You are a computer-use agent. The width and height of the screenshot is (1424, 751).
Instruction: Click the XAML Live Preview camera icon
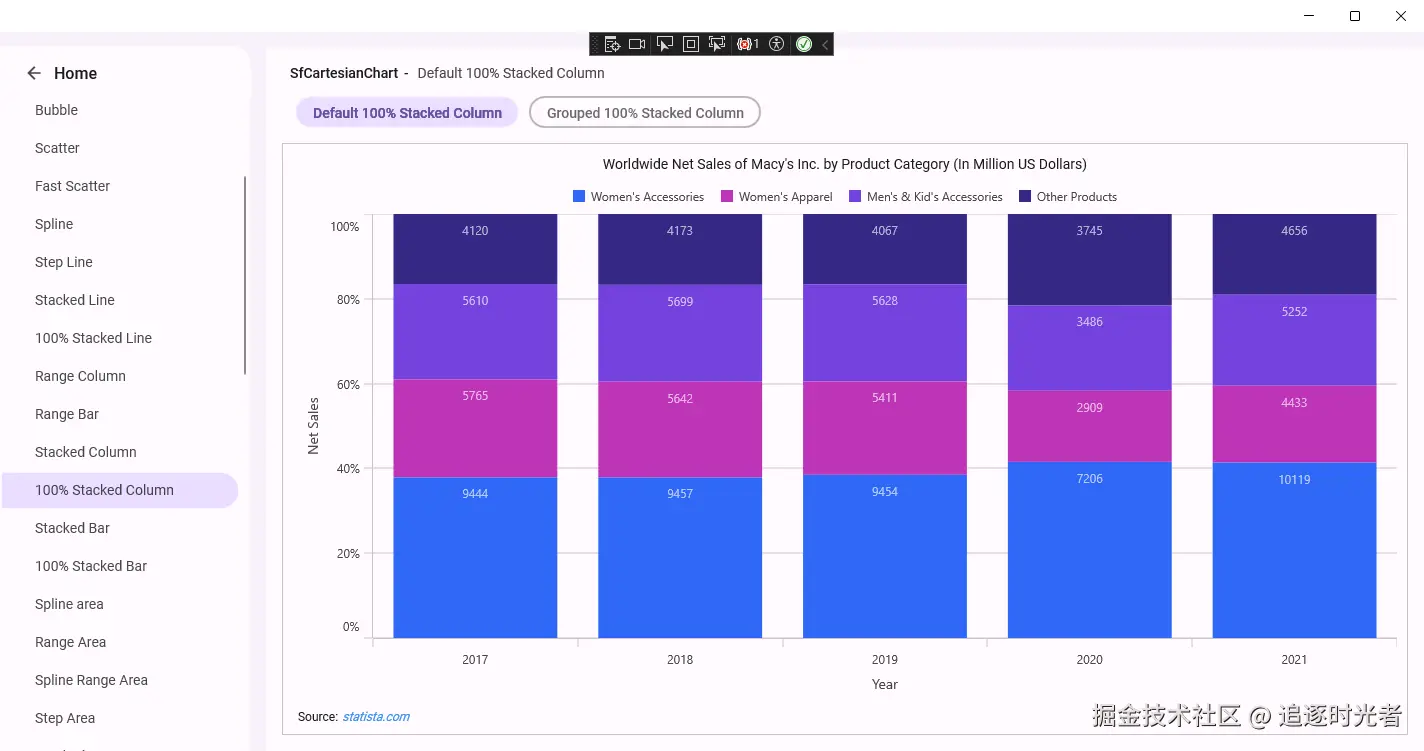pos(637,44)
